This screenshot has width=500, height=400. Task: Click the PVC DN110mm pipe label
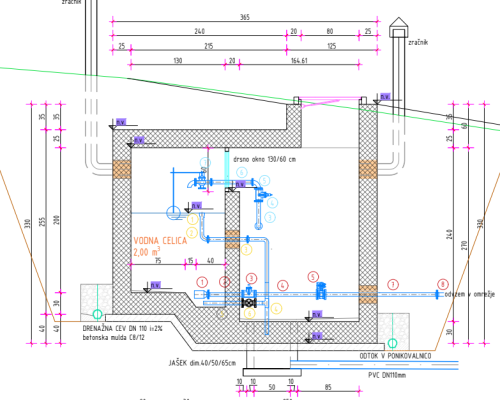(387, 375)
